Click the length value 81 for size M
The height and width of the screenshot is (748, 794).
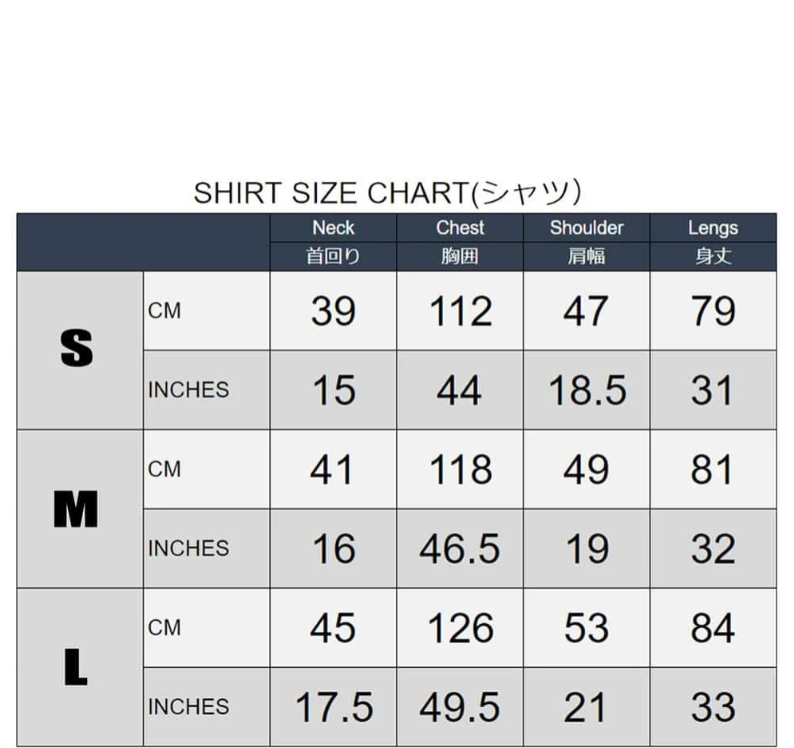pos(713,469)
